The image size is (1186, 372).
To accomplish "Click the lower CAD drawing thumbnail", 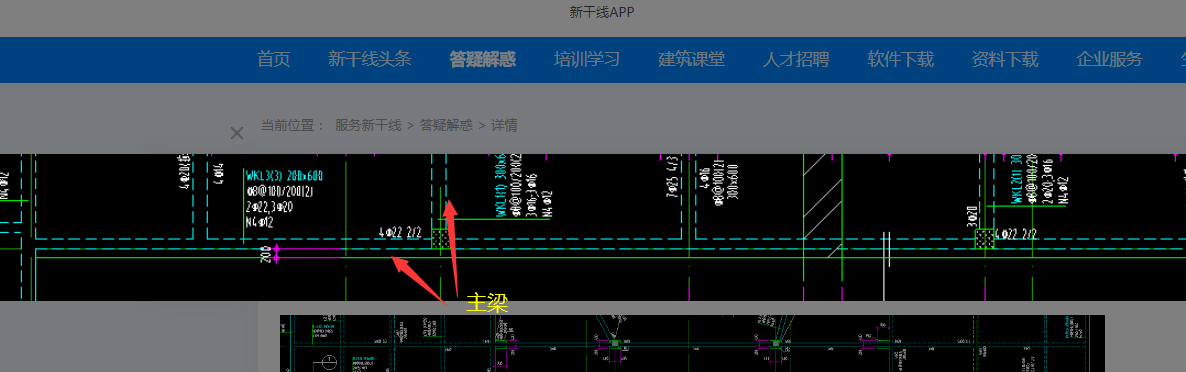I will click(692, 343).
